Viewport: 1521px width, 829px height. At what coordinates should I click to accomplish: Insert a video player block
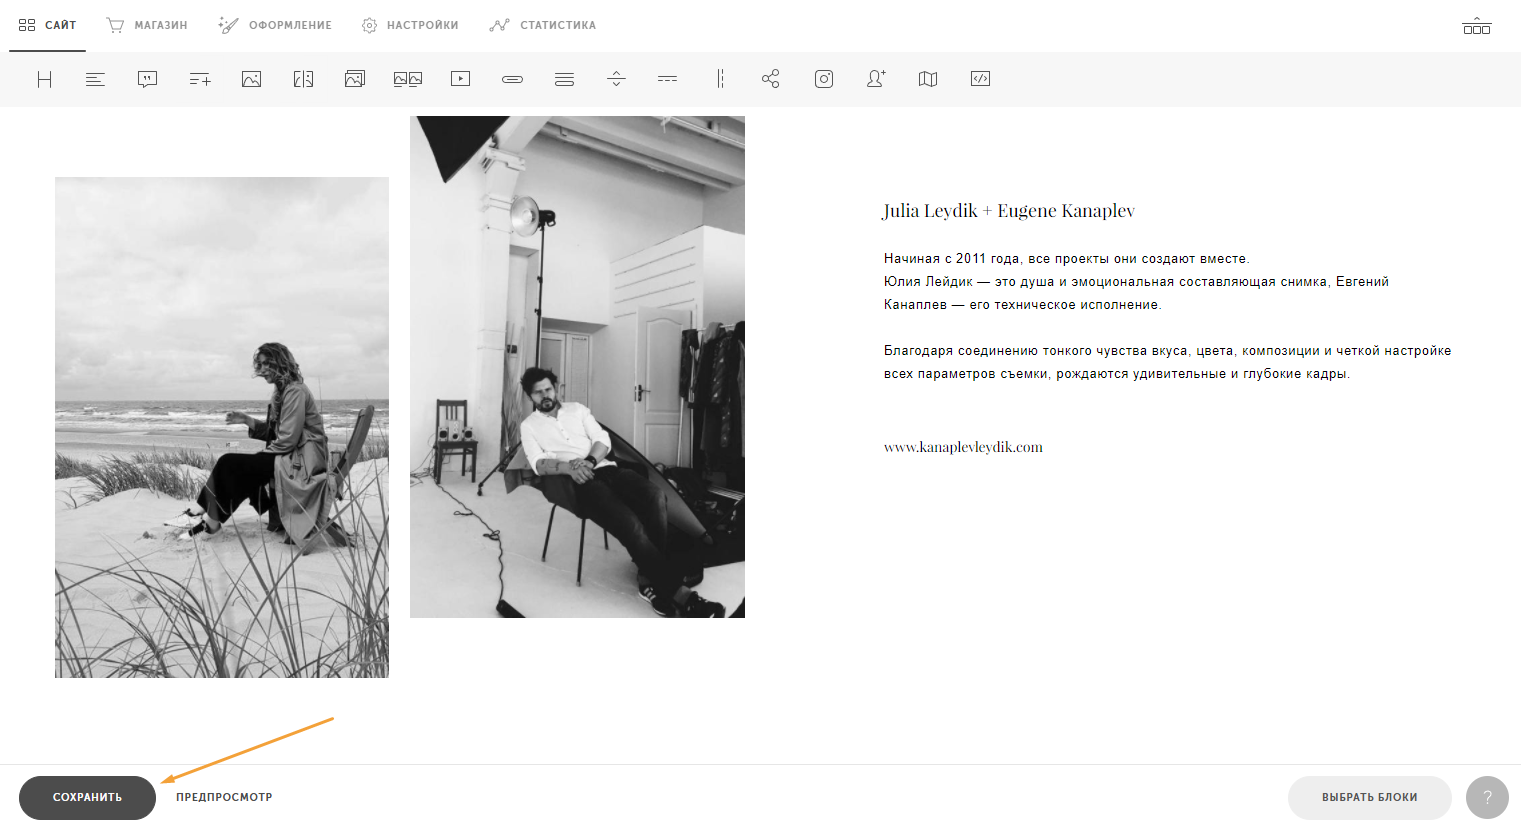point(460,79)
